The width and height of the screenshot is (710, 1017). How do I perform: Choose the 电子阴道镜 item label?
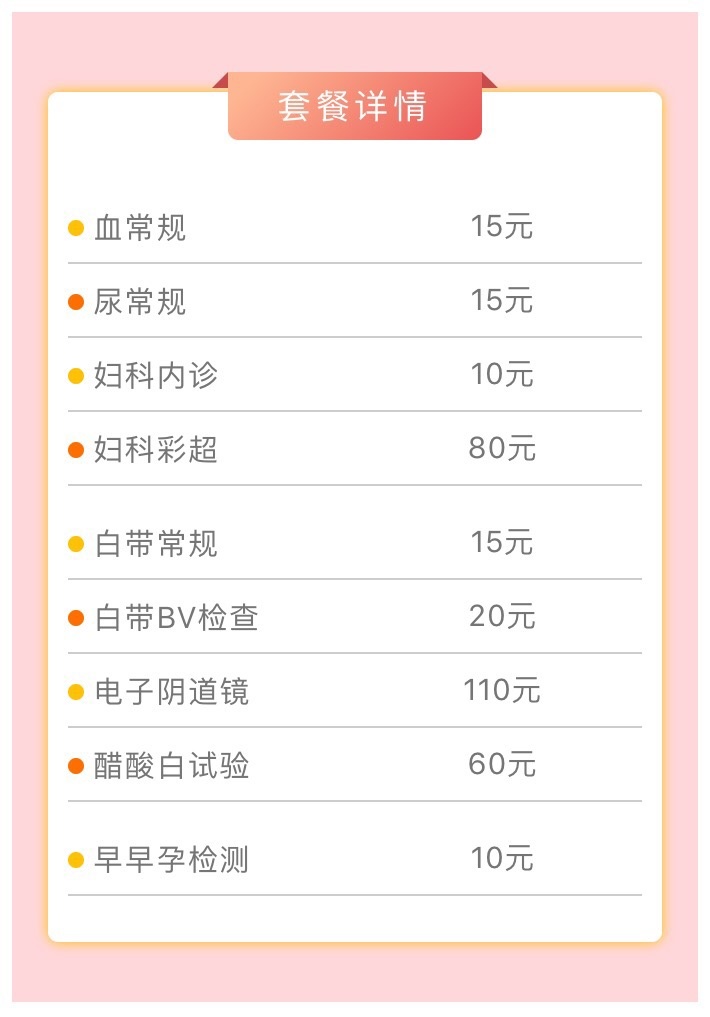172,691
